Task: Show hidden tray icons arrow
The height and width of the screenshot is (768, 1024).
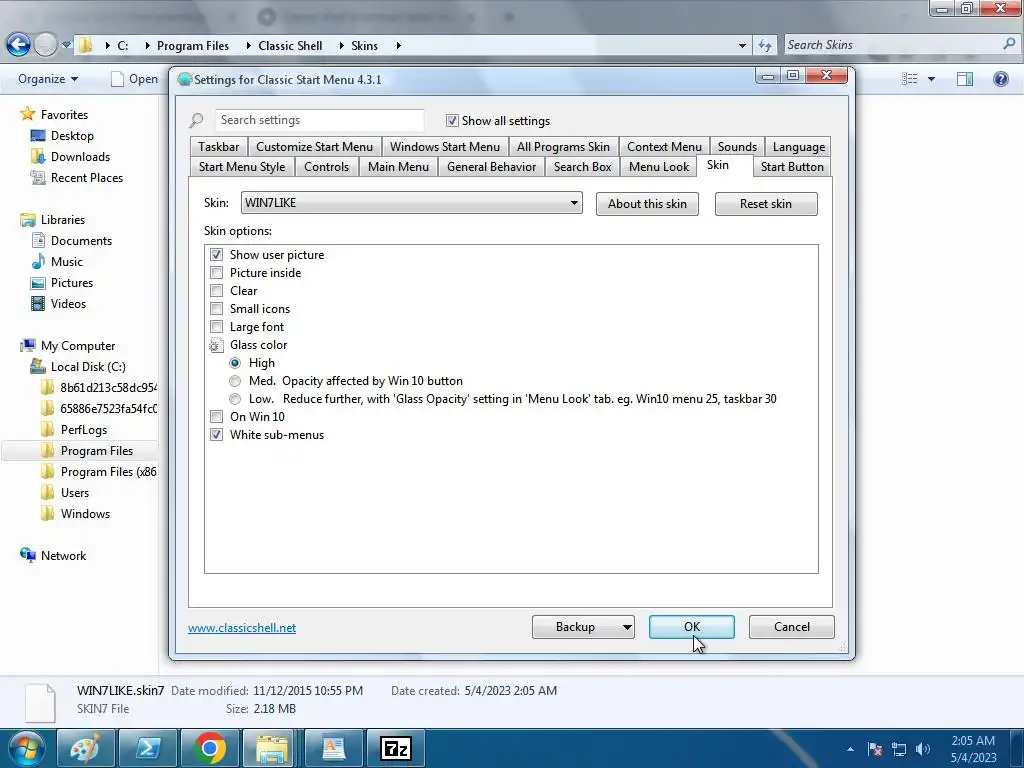Action: tap(850, 749)
